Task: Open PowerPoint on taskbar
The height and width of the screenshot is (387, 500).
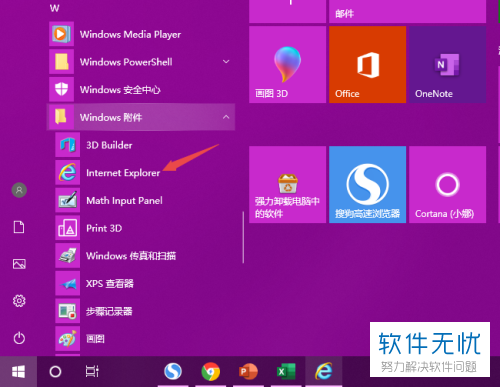Action: [x=248, y=371]
